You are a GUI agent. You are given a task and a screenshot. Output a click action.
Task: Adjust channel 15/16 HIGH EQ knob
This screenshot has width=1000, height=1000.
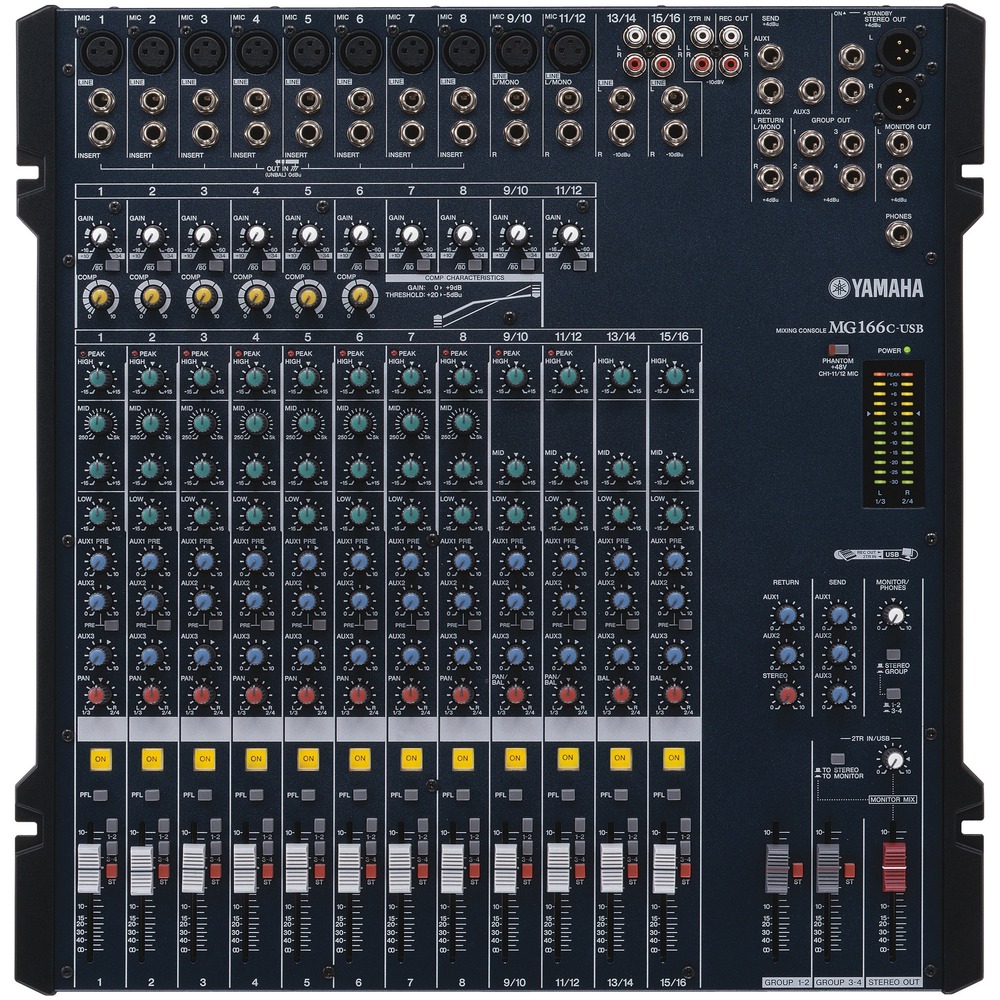pos(674,378)
